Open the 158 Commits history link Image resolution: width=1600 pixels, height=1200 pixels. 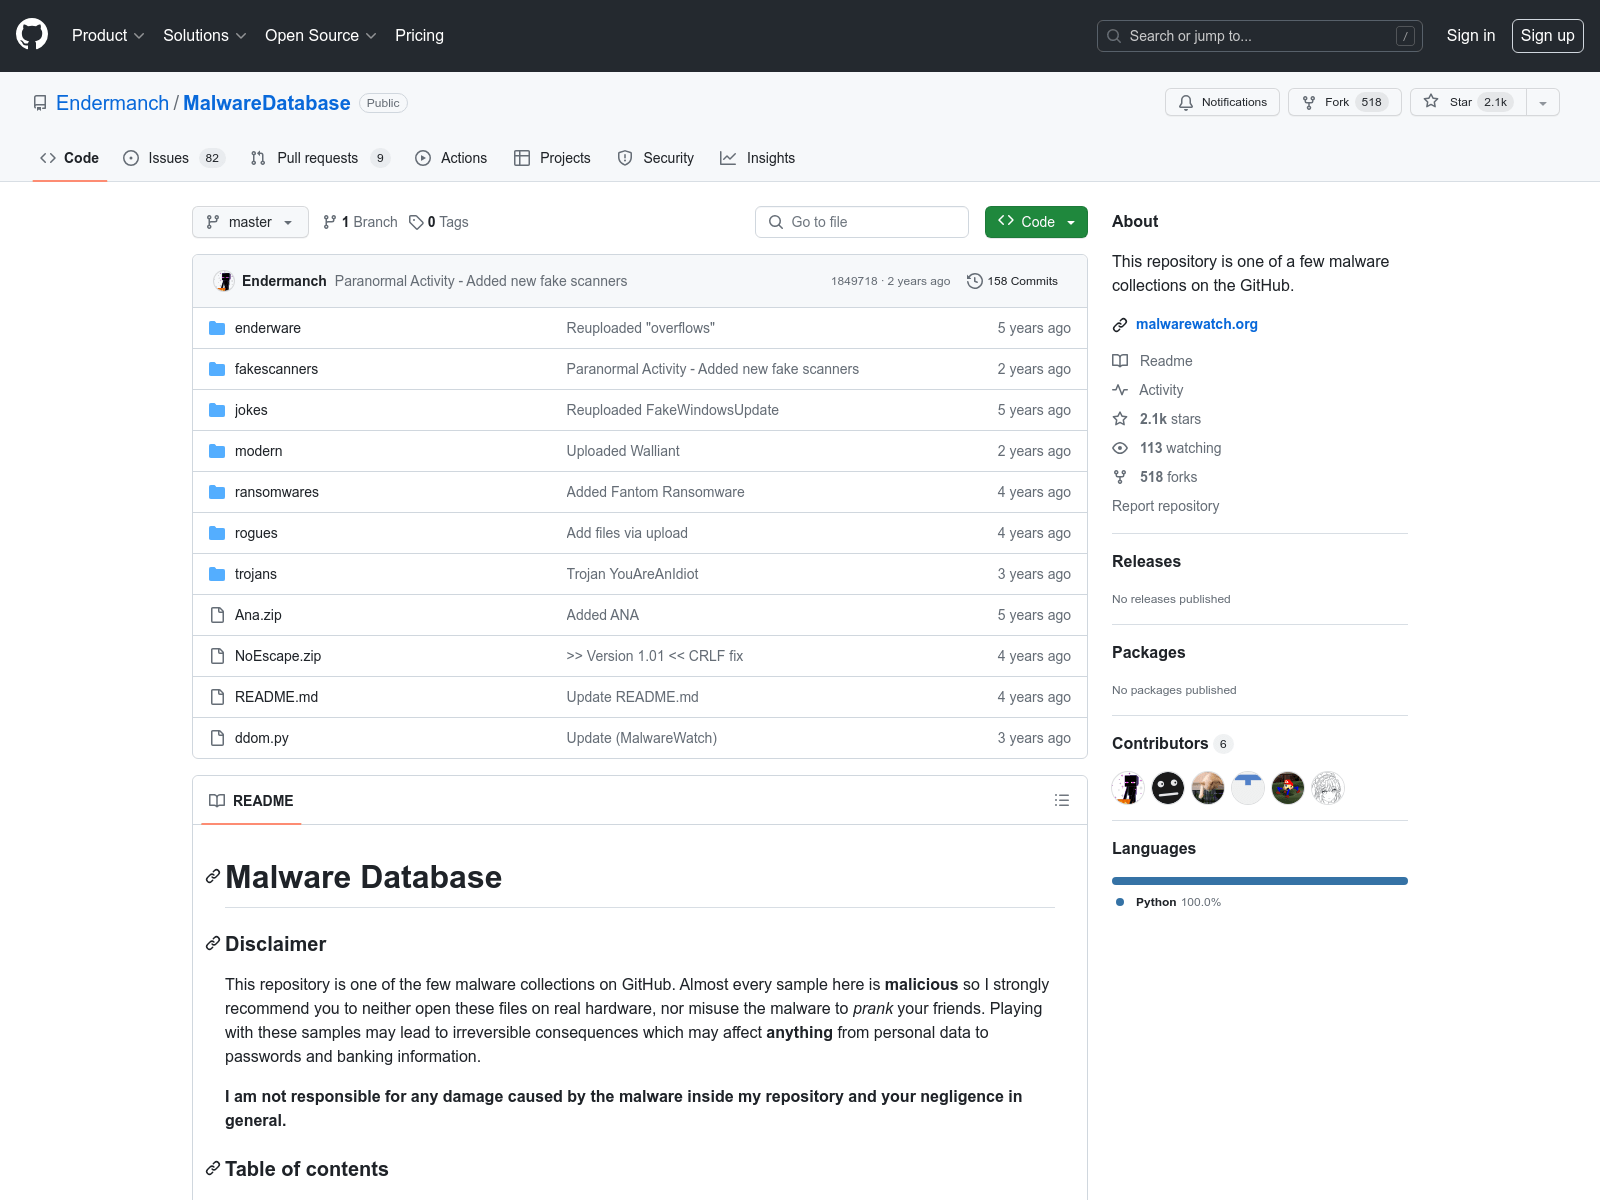coord(1012,281)
